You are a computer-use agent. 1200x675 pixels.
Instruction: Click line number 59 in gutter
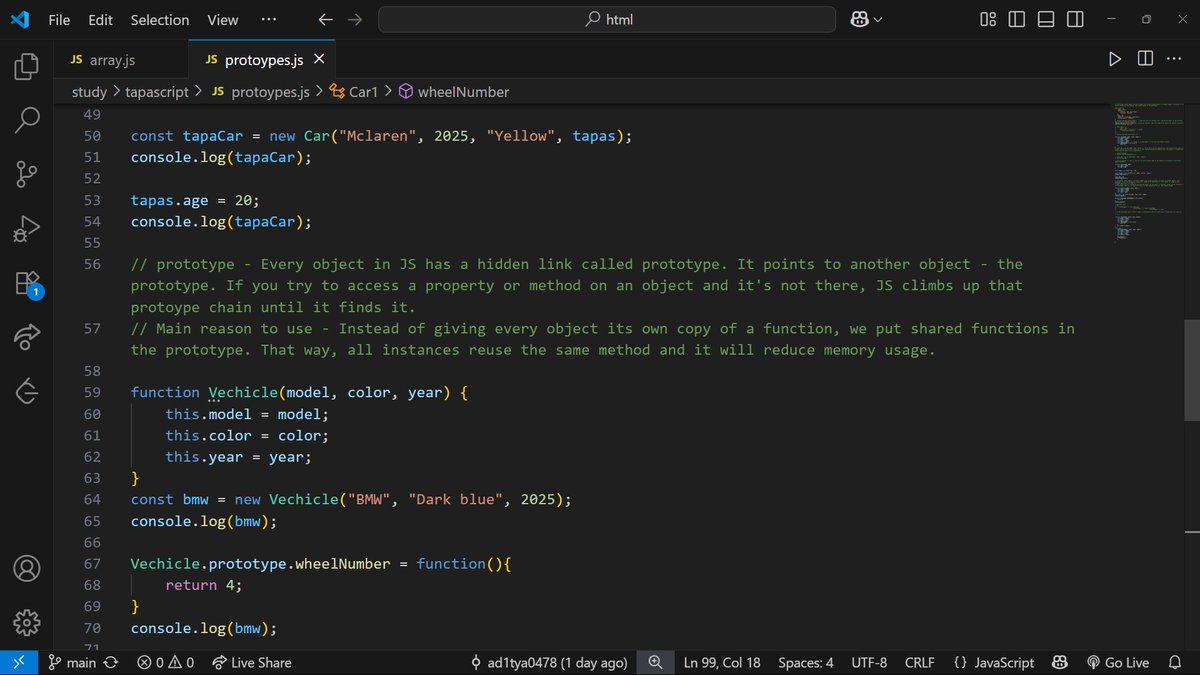pos(91,393)
